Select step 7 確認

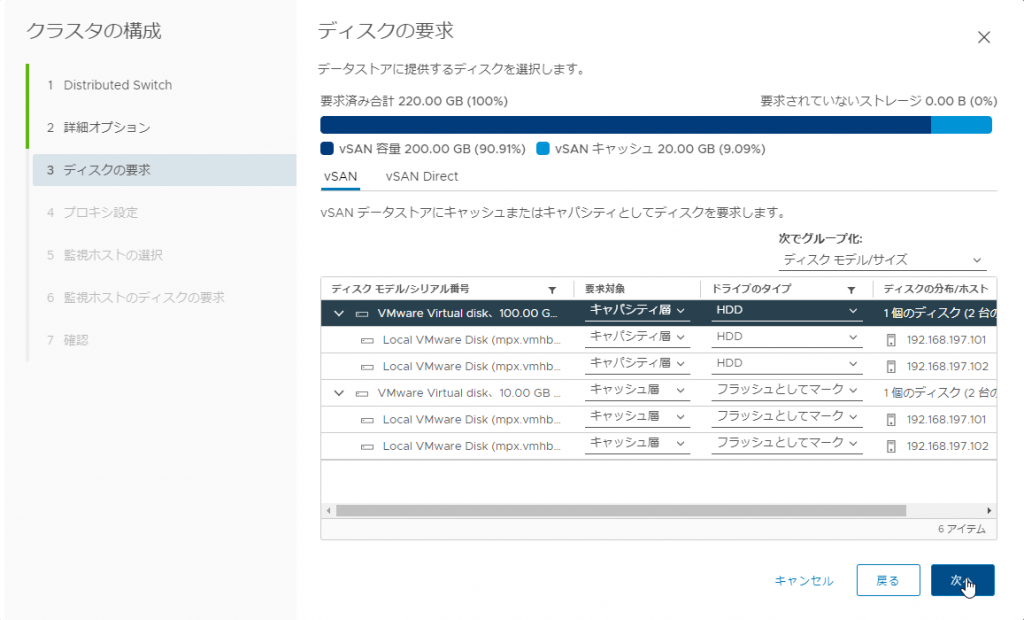pos(68,340)
